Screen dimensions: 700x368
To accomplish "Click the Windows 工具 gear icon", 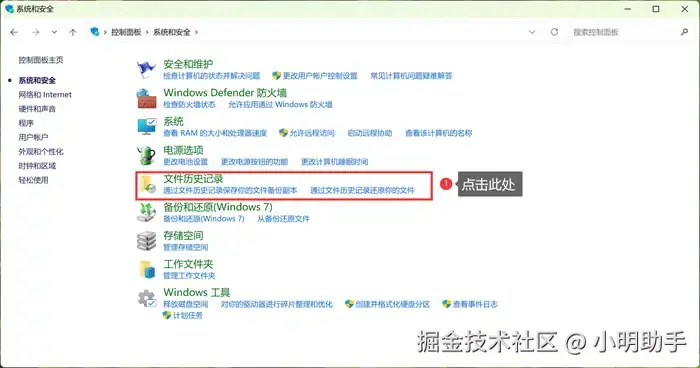I will tap(147, 298).
